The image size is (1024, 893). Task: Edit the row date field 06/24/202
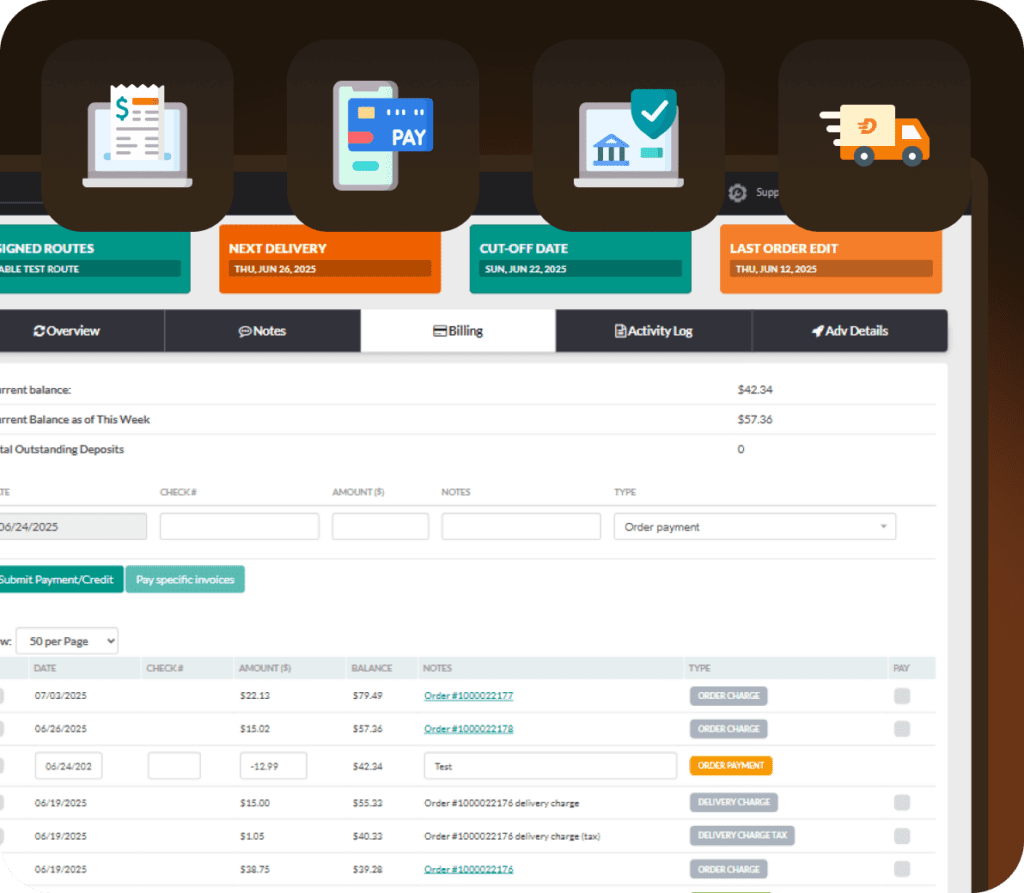click(x=69, y=766)
